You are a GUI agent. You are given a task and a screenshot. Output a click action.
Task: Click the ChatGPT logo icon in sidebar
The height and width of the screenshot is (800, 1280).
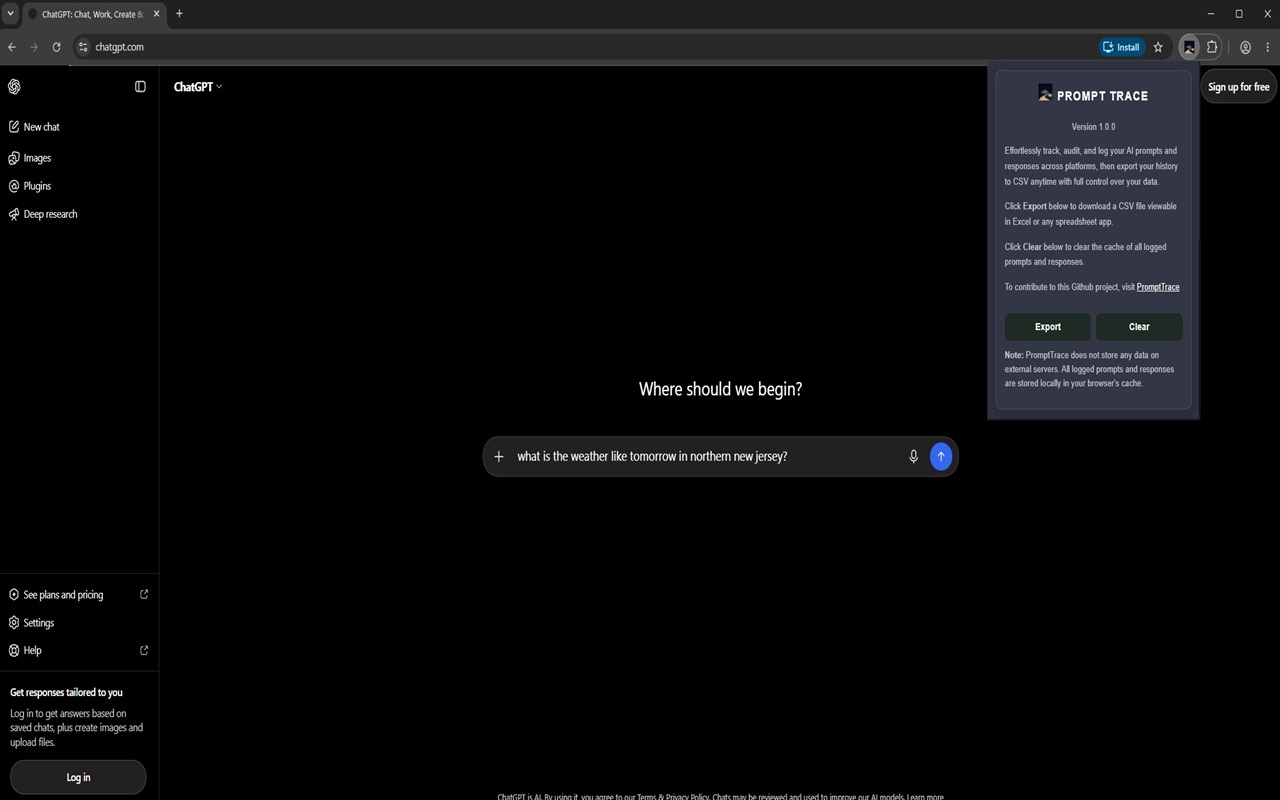pyautogui.click(x=14, y=87)
